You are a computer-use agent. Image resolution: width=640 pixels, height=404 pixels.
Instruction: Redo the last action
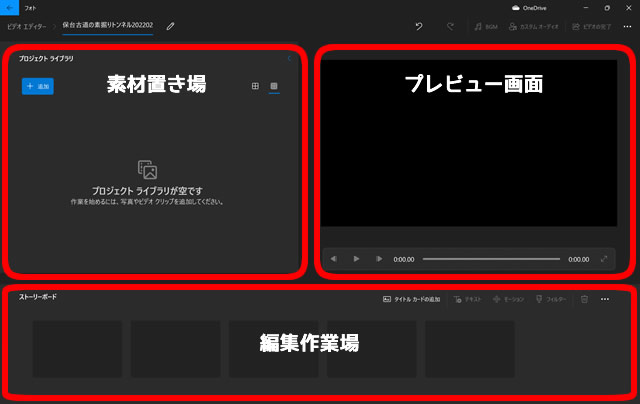click(x=450, y=26)
